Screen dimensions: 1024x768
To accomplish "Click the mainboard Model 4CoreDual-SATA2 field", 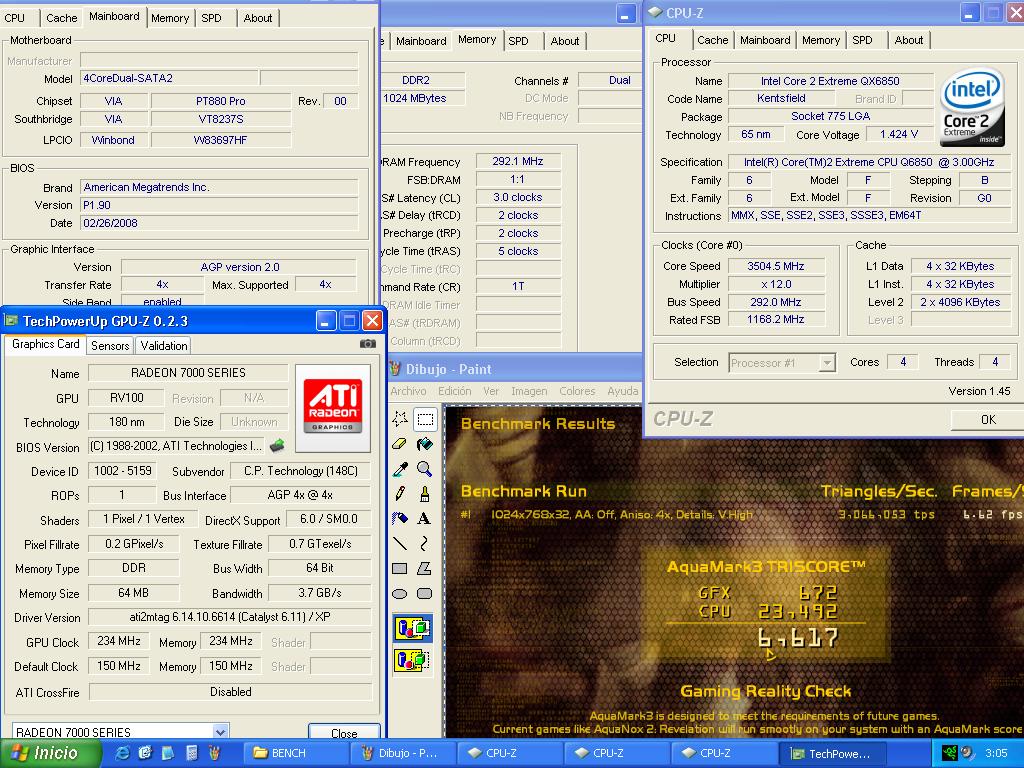I will coord(169,78).
